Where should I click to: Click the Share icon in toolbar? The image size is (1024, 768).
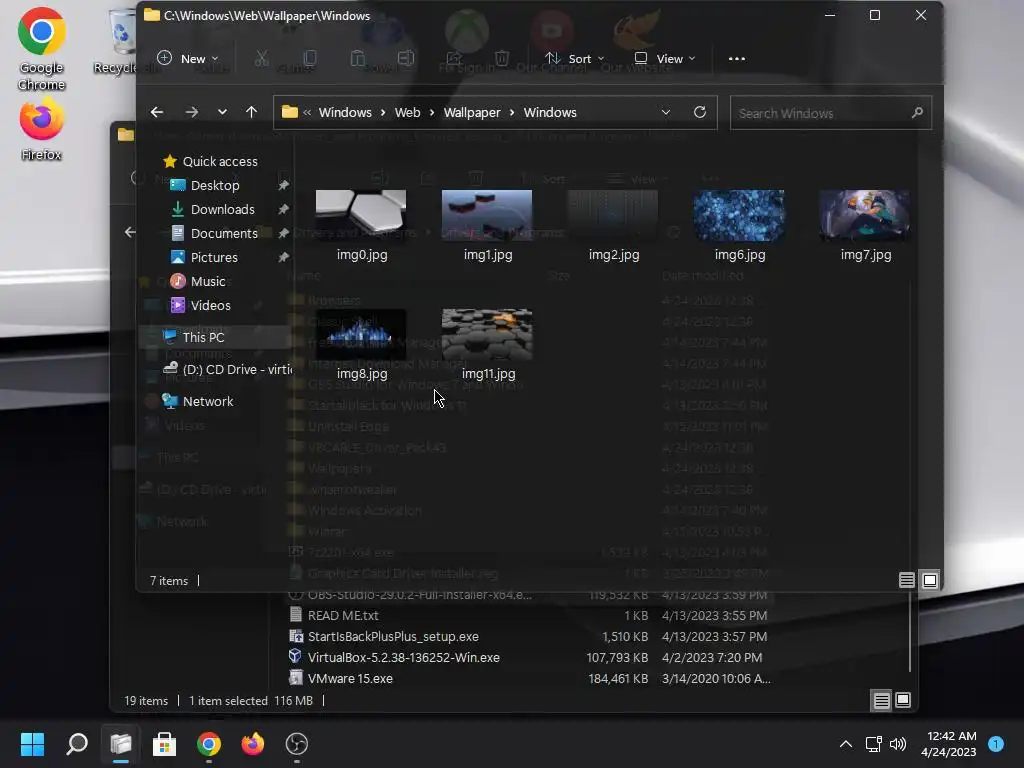pos(454,59)
